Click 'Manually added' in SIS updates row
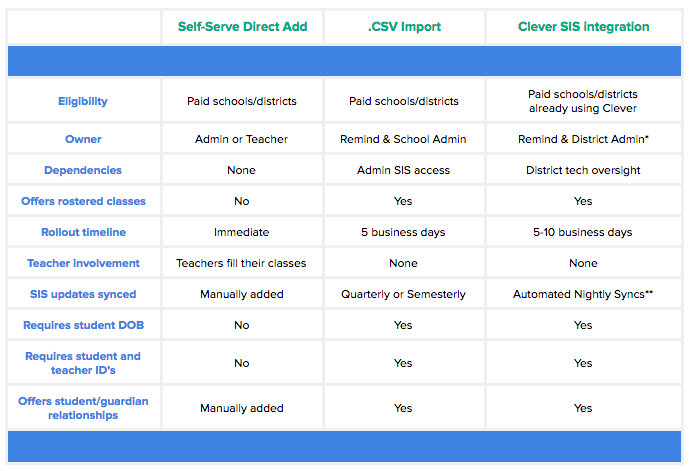This screenshot has width=690, height=471. (x=242, y=294)
